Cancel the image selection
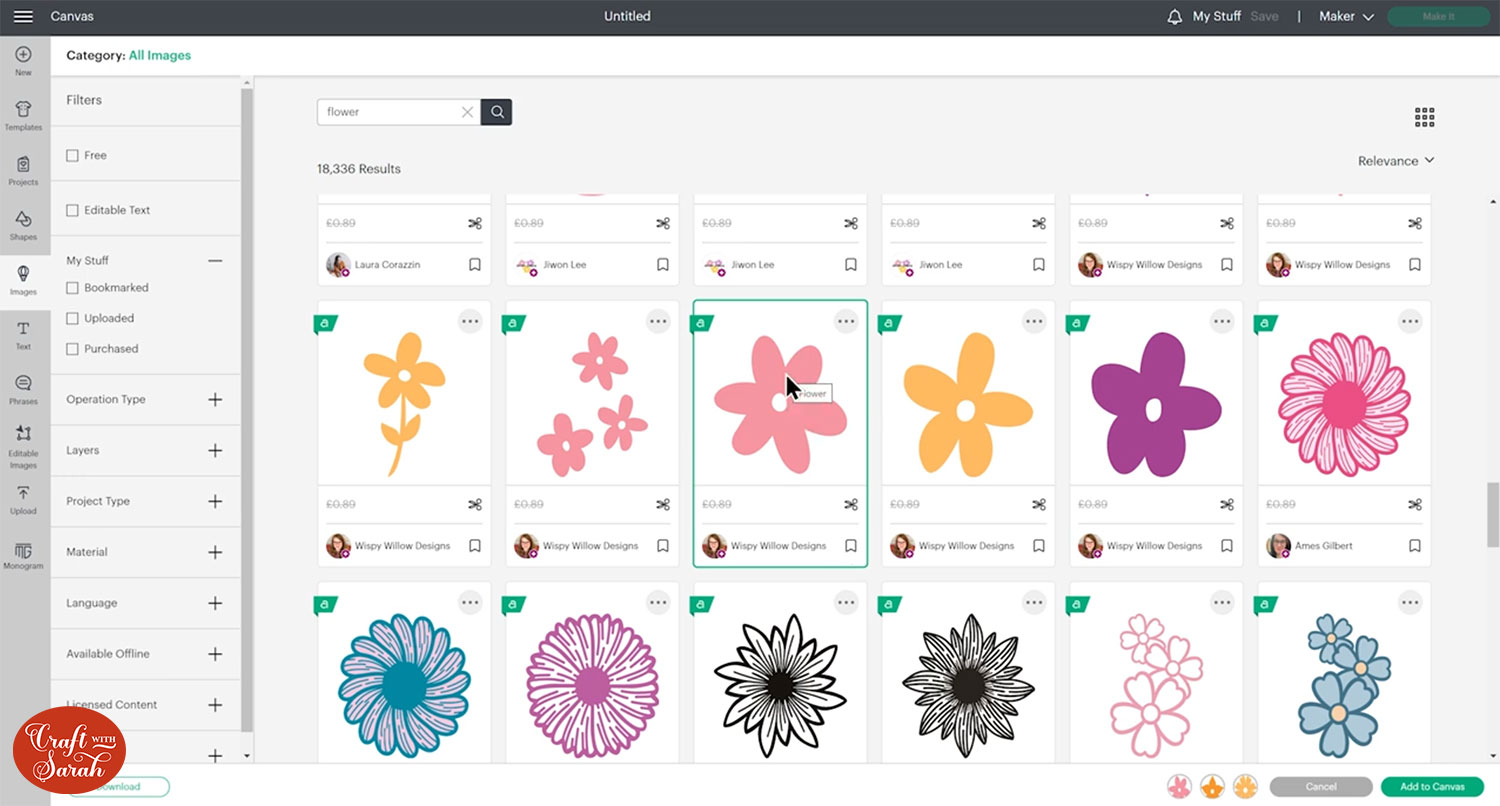Viewport: 1500px width, 806px height. click(1321, 787)
